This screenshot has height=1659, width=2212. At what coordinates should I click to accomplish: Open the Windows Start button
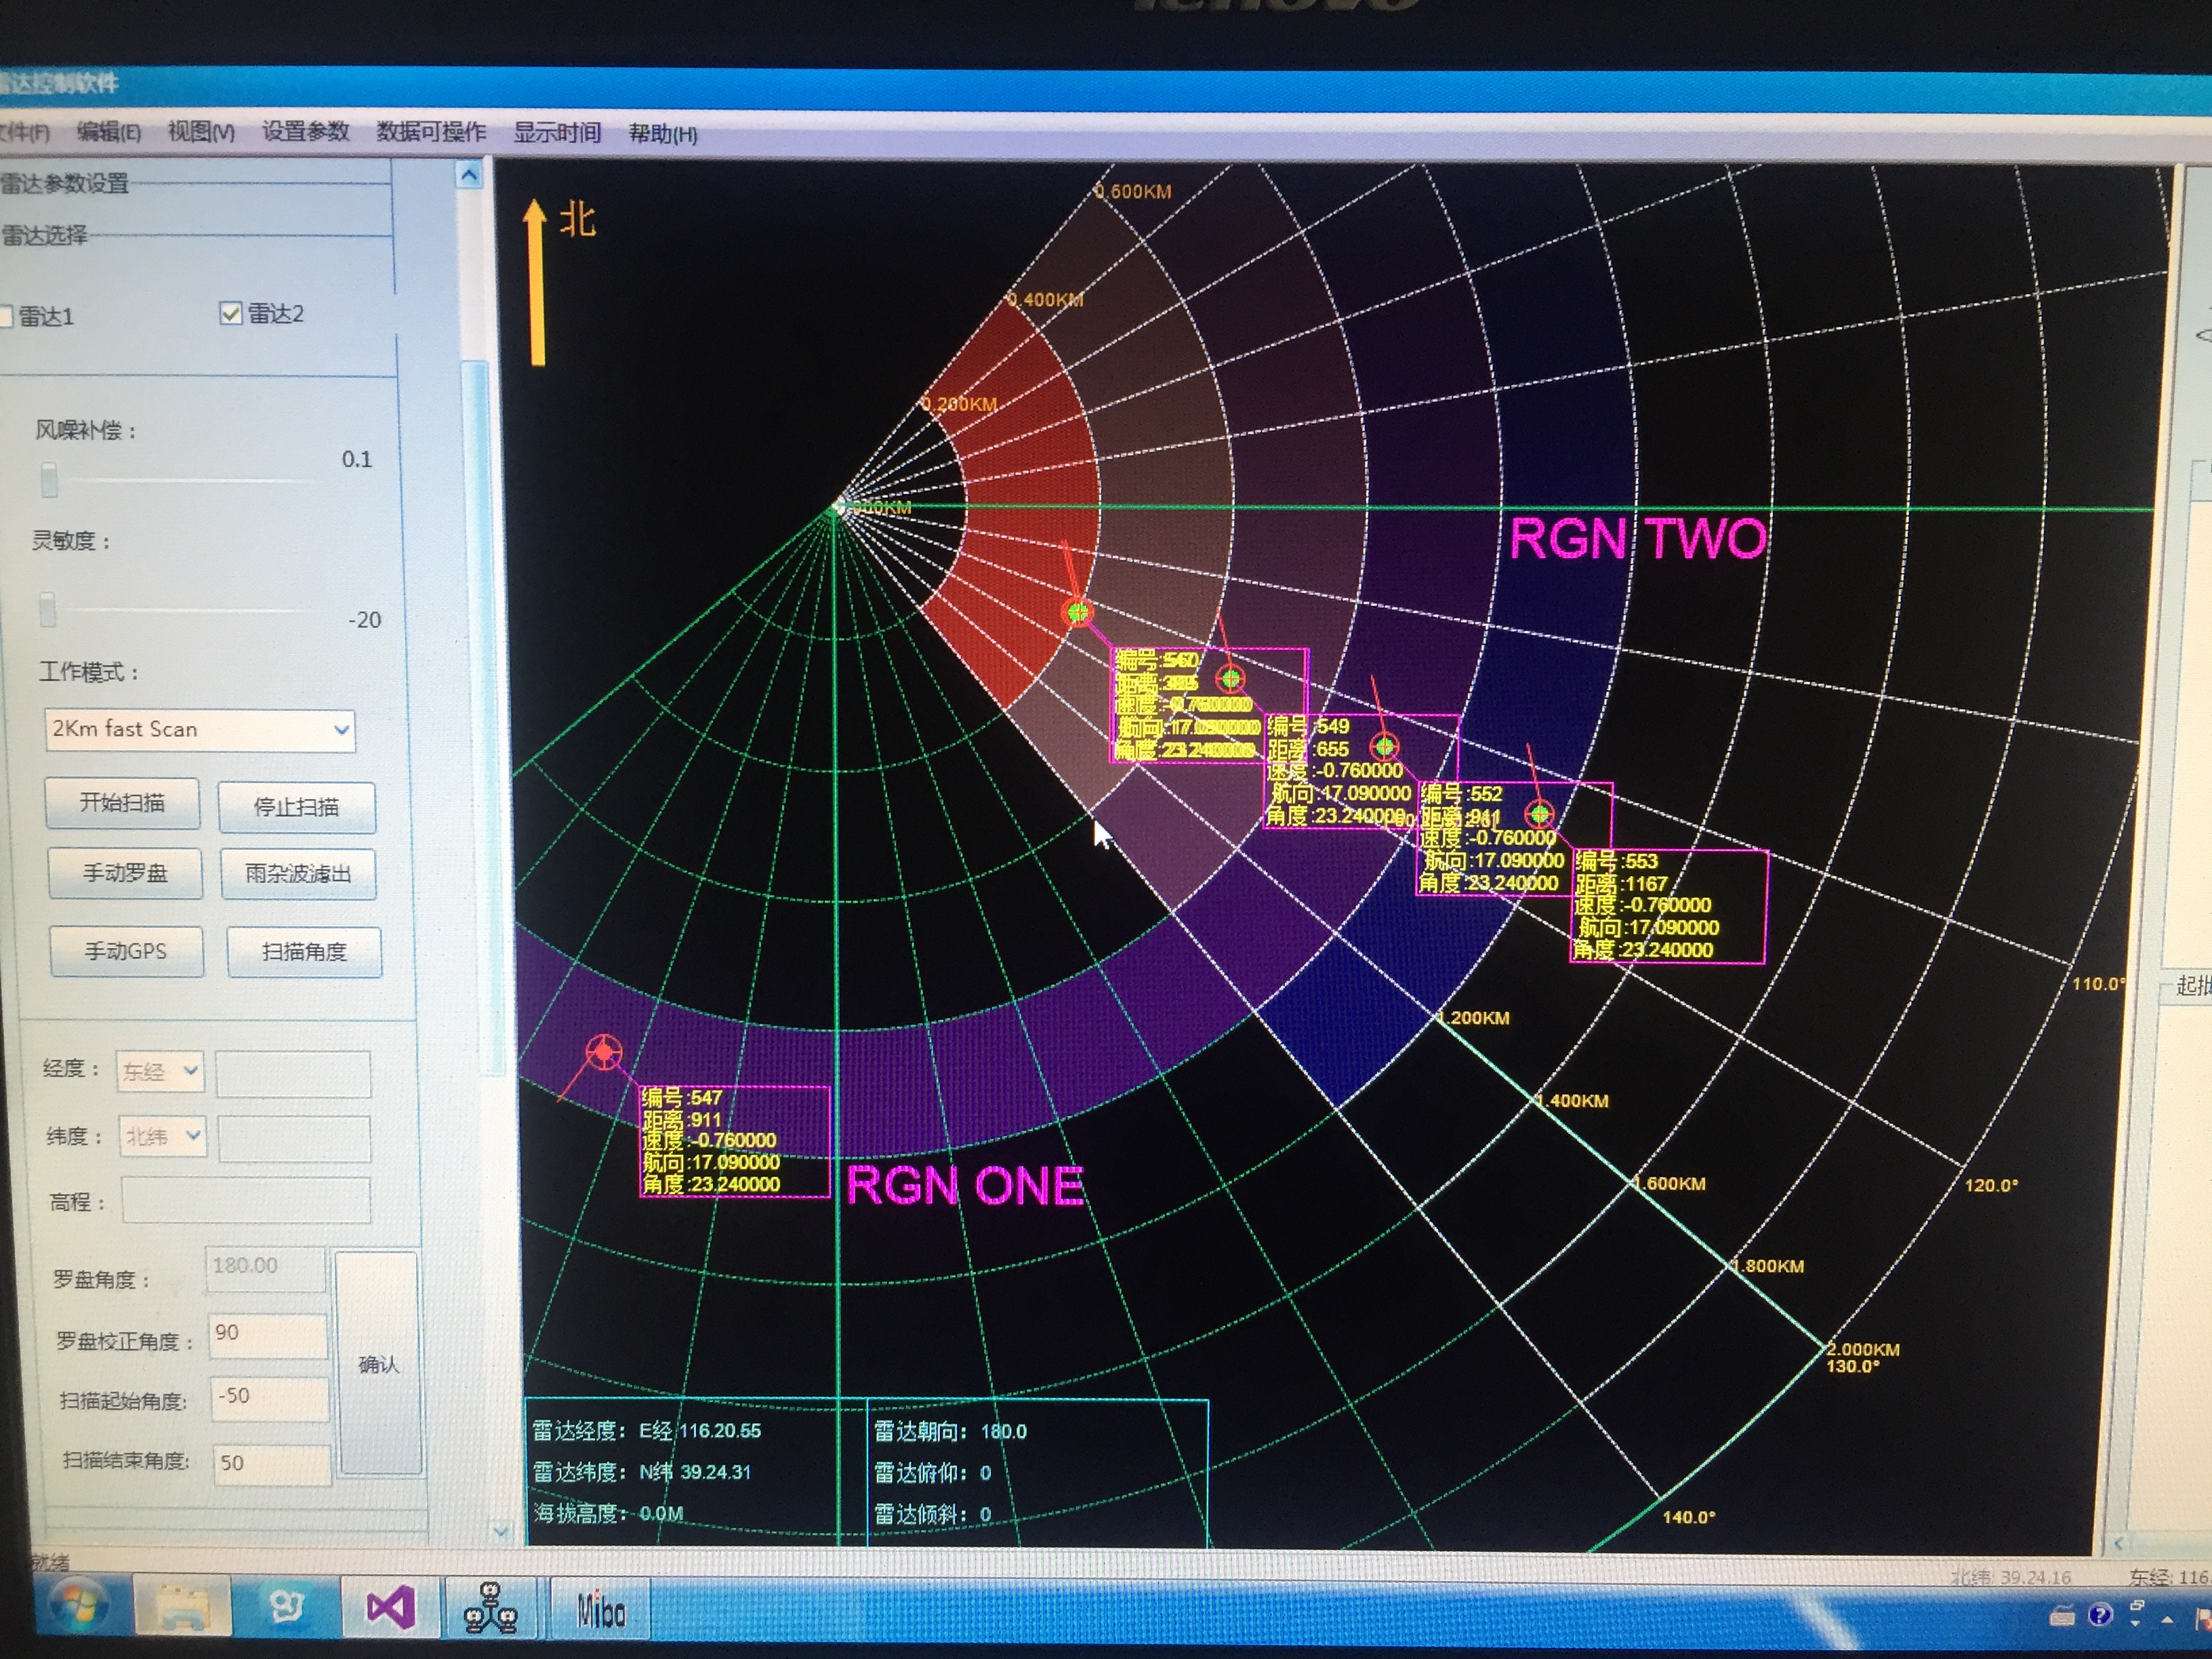[x=78, y=1607]
